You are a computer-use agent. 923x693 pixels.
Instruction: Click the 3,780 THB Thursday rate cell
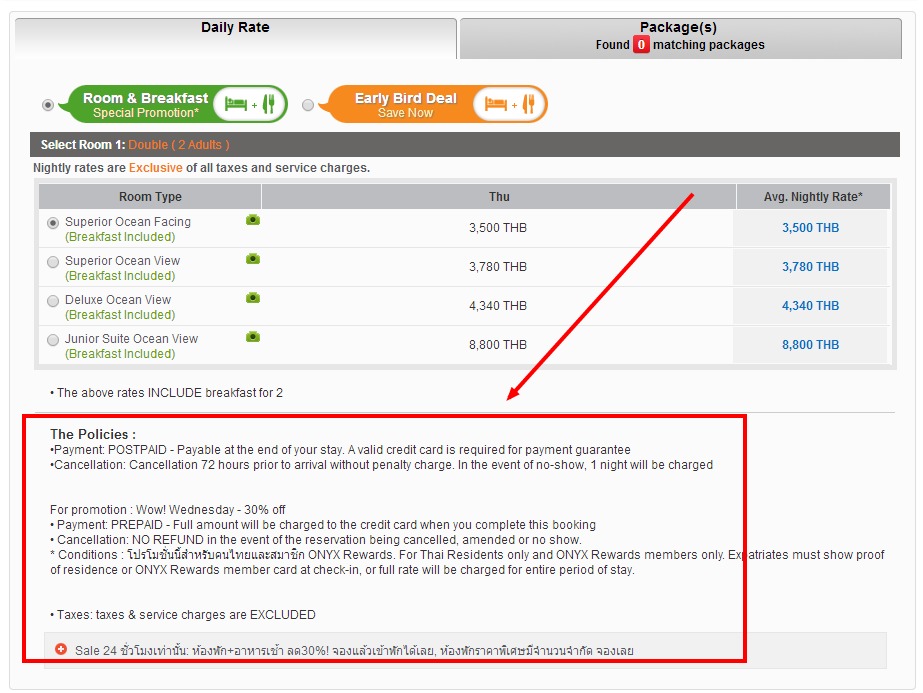coord(497,267)
